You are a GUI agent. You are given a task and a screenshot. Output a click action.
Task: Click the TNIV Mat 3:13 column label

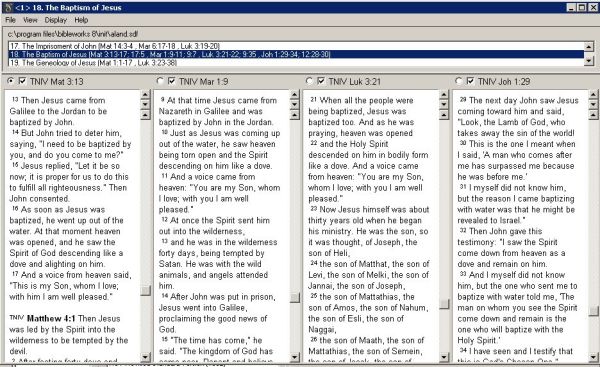[x=56, y=81]
